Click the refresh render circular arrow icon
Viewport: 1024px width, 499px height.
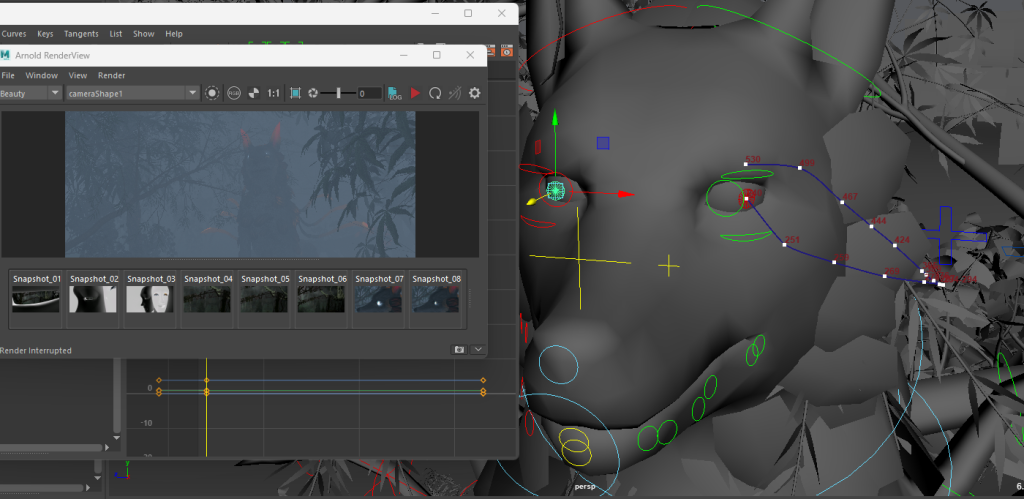pyautogui.click(x=435, y=93)
